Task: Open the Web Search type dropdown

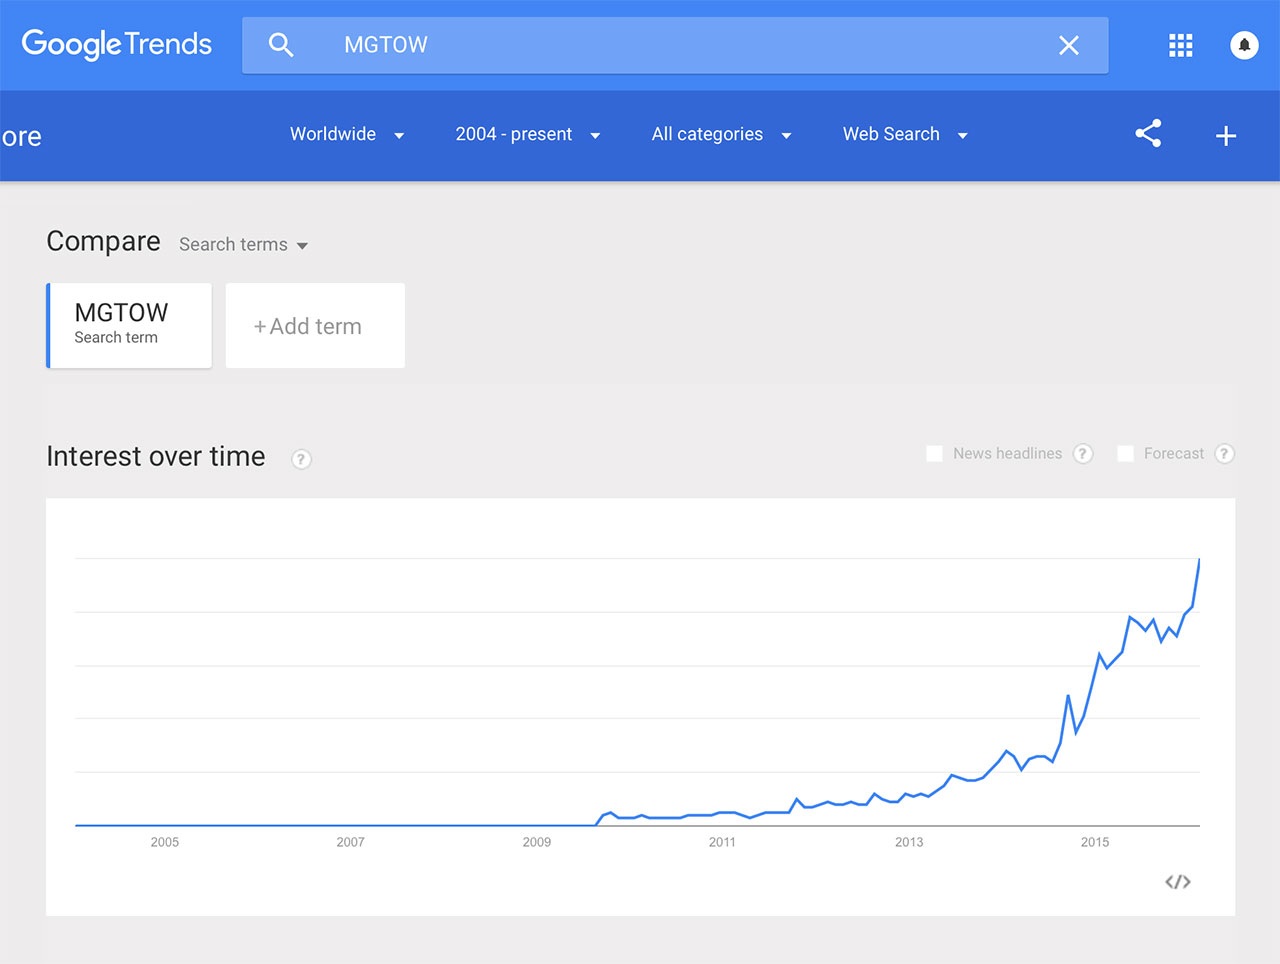Action: tap(904, 135)
